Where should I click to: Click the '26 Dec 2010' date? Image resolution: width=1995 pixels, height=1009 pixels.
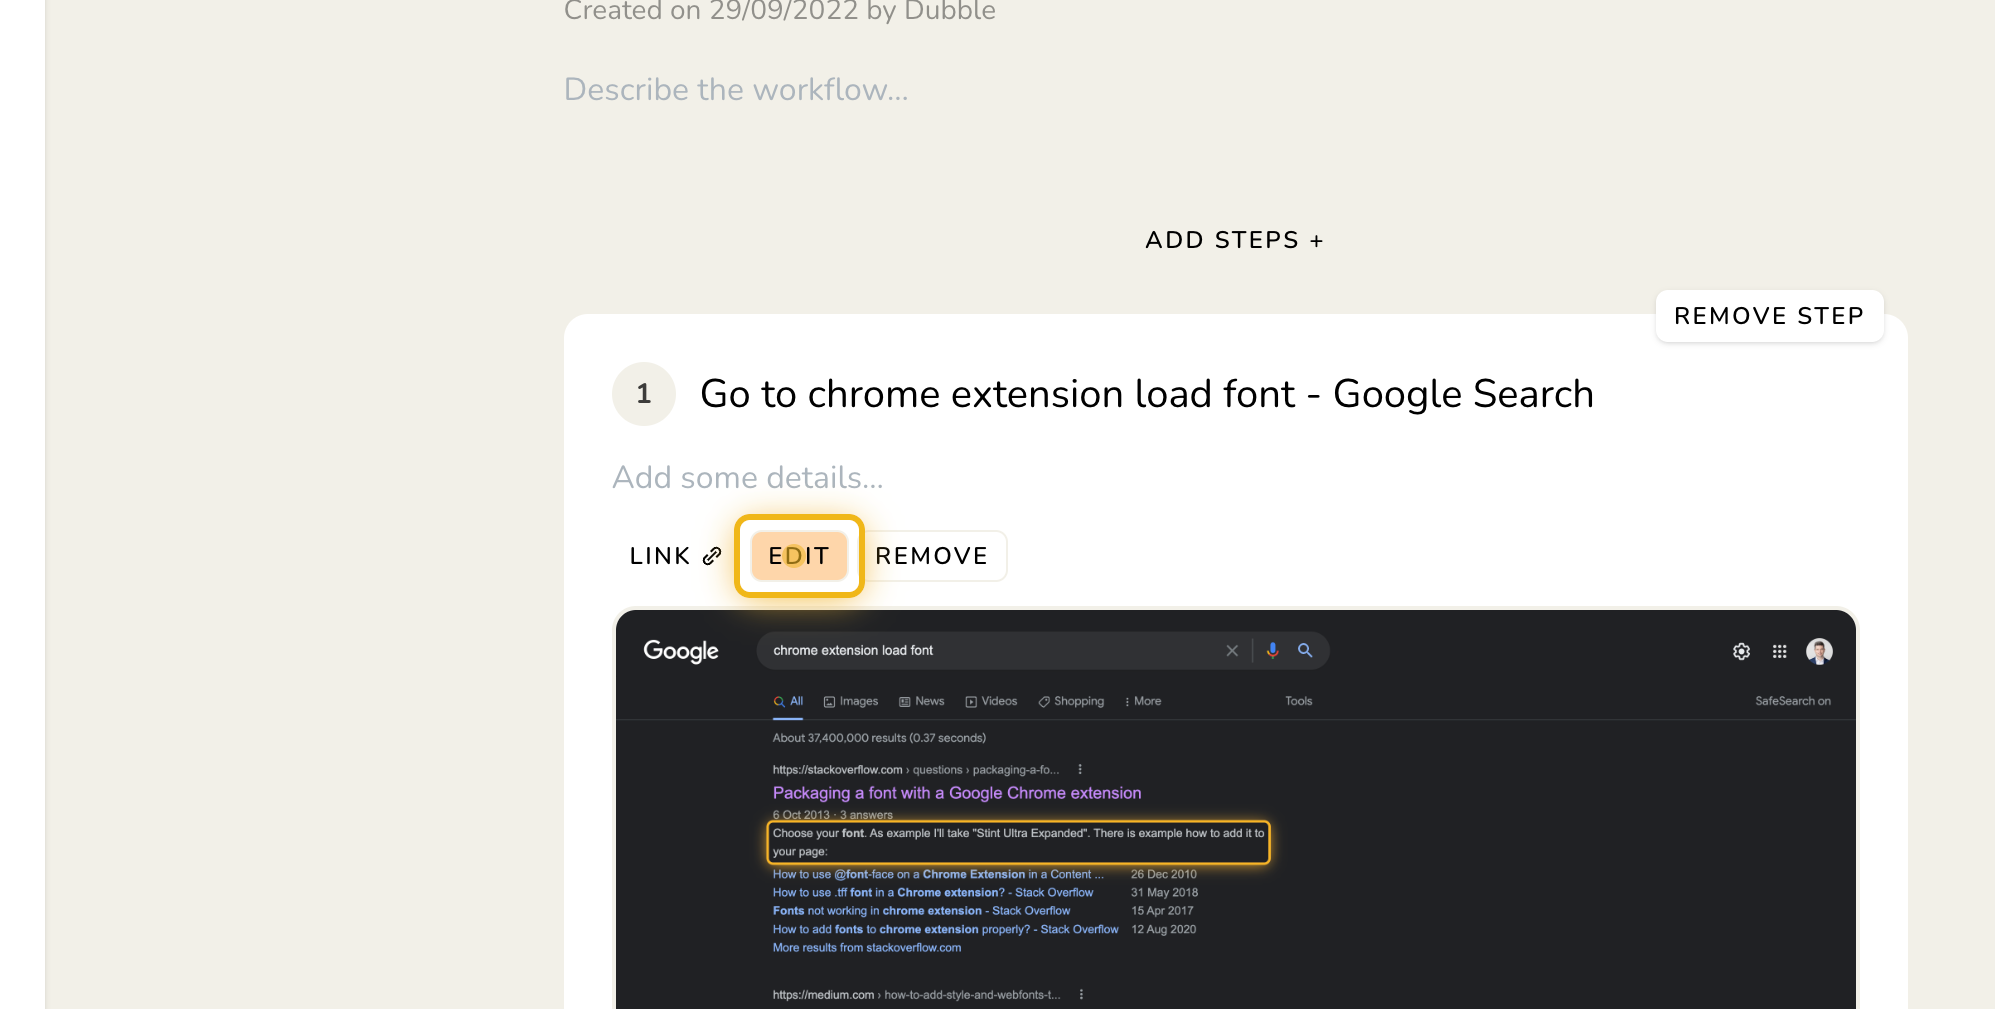1164,875
